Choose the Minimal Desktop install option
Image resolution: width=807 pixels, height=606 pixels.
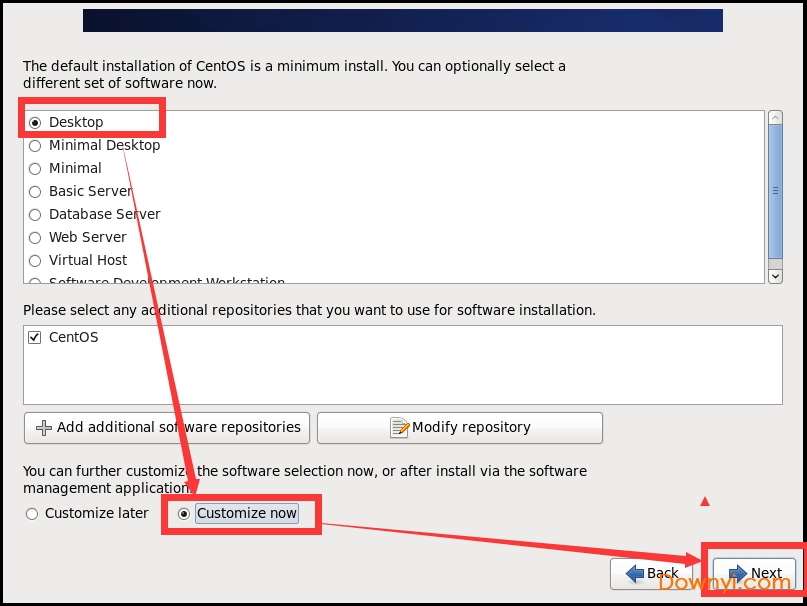click(35, 145)
